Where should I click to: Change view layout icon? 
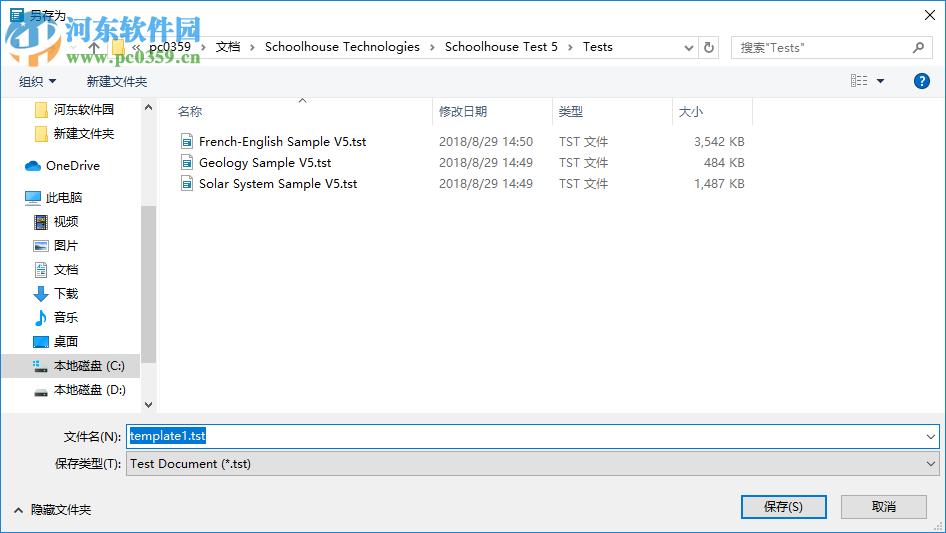click(859, 80)
